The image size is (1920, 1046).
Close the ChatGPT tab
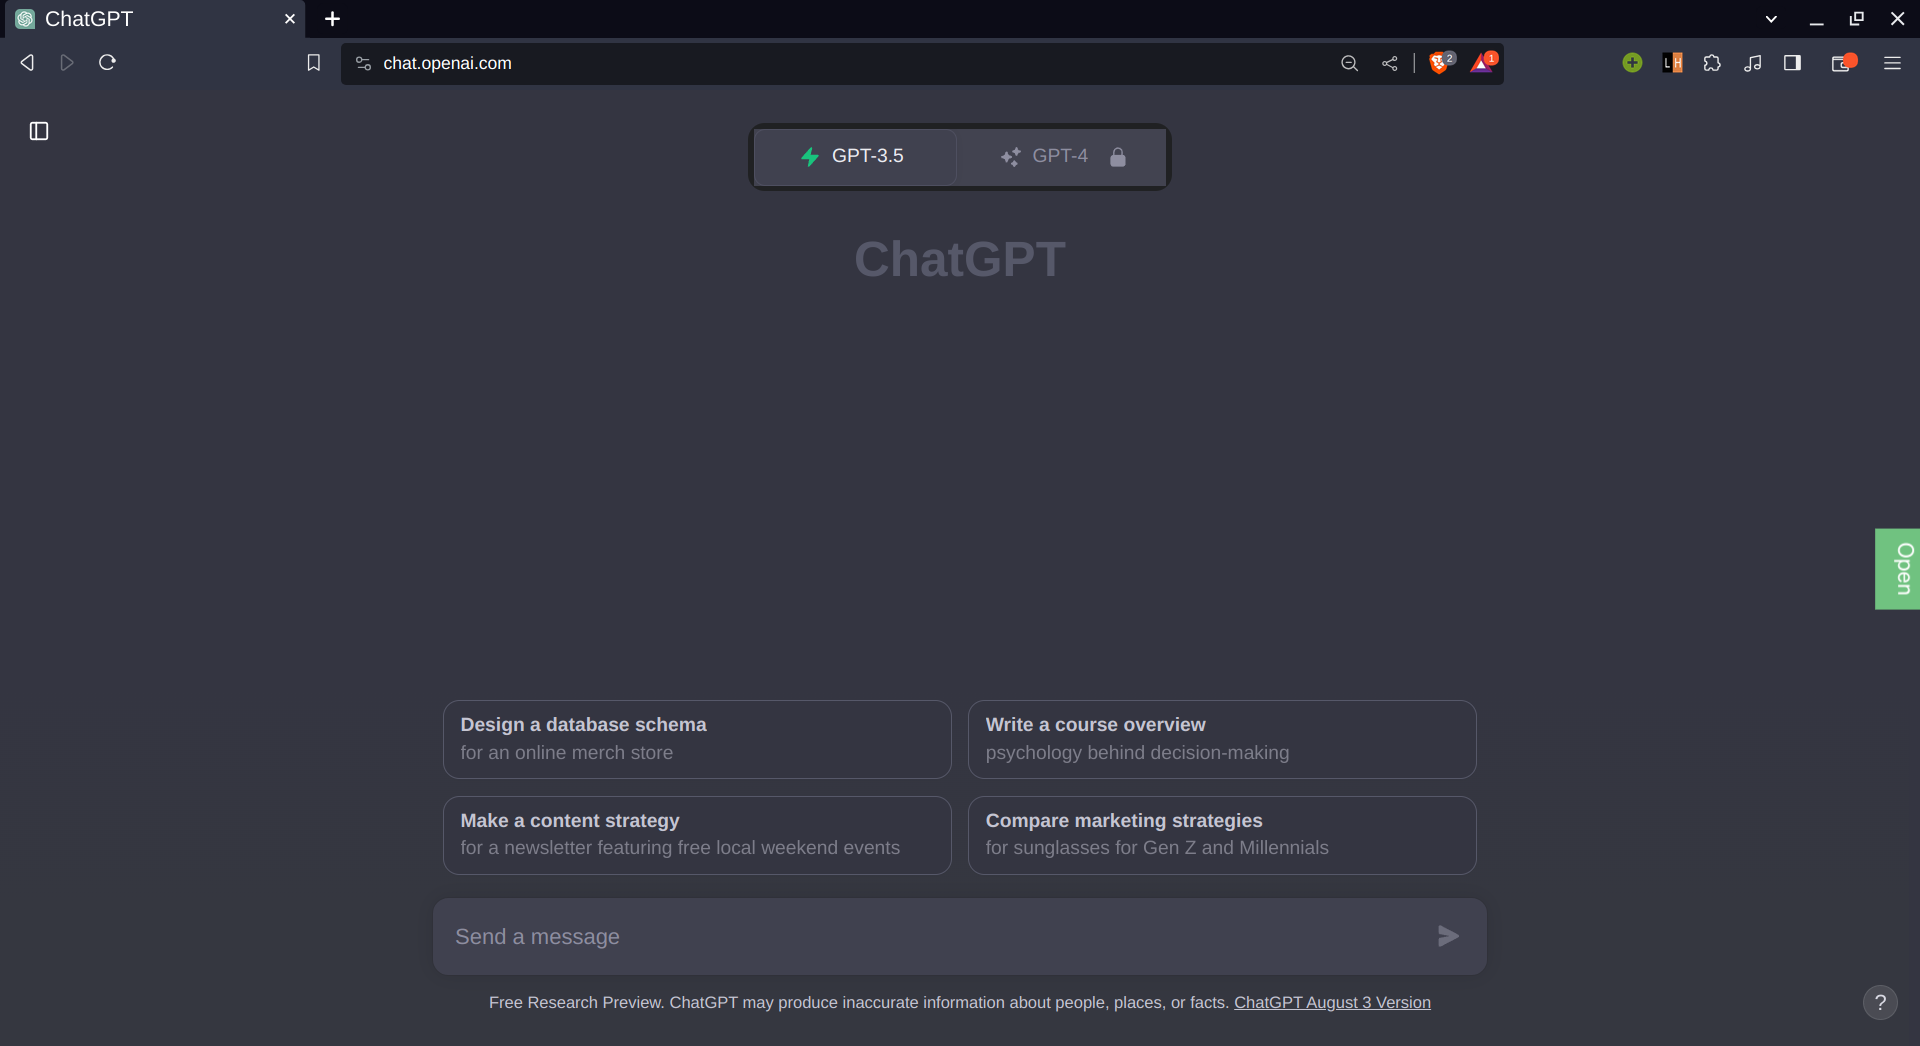pos(290,19)
